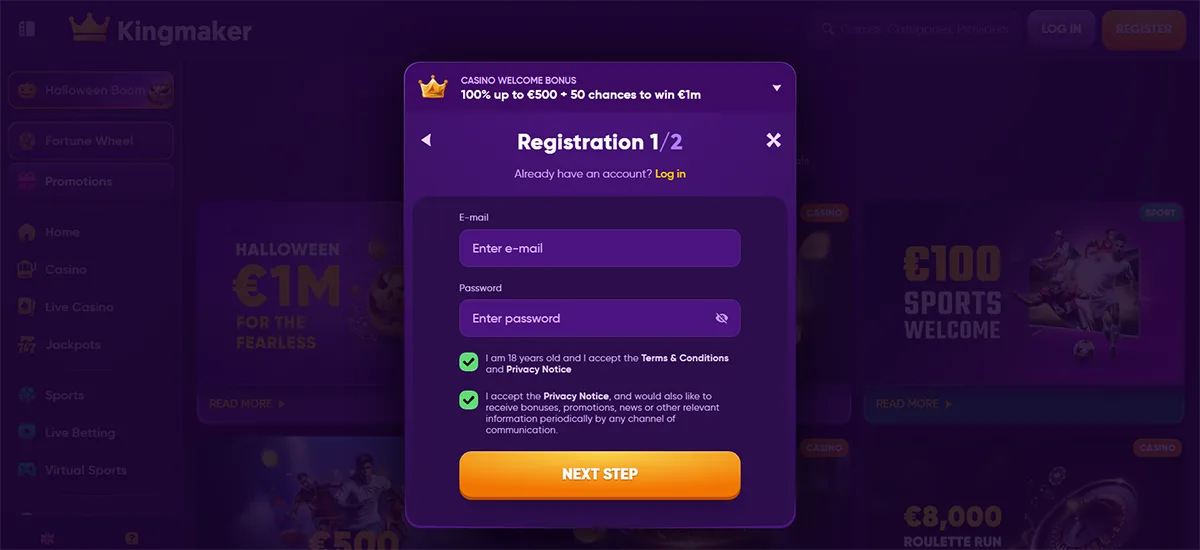Open the Terms & Conditions link
The image size is (1200, 550).
685,358
